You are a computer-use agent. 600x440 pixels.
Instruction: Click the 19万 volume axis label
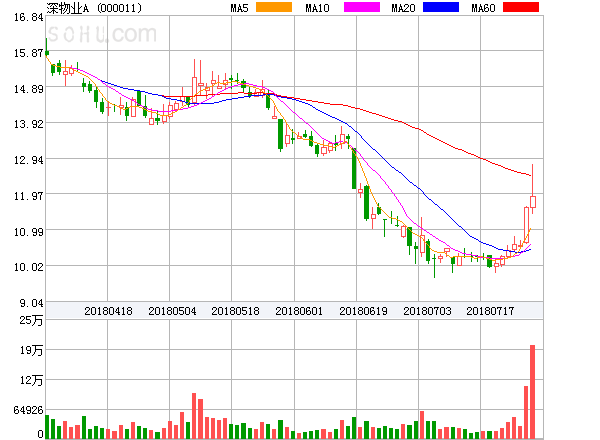pos(31,350)
